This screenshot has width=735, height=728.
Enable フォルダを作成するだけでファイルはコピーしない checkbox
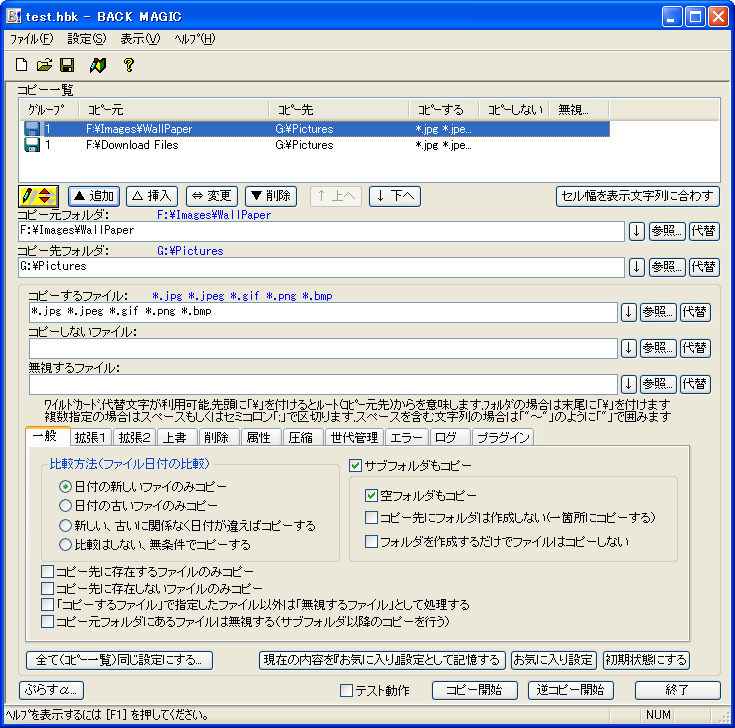click(x=371, y=542)
